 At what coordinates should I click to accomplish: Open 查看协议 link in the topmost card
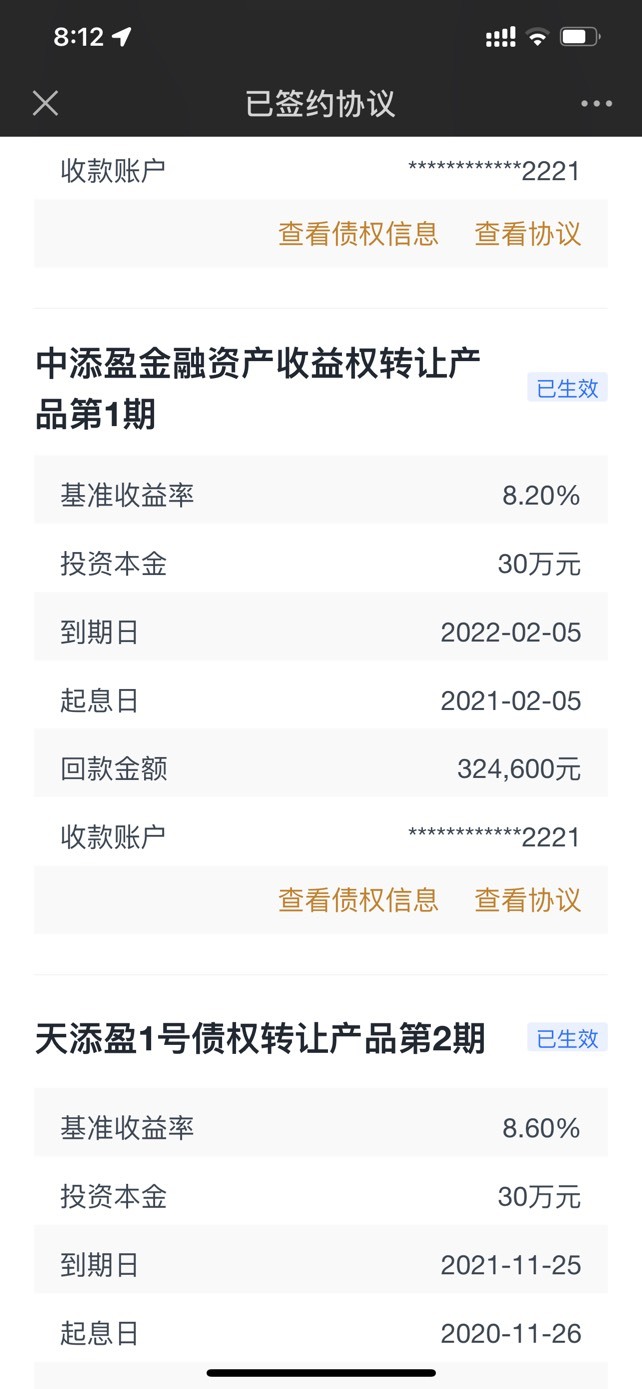click(x=527, y=234)
